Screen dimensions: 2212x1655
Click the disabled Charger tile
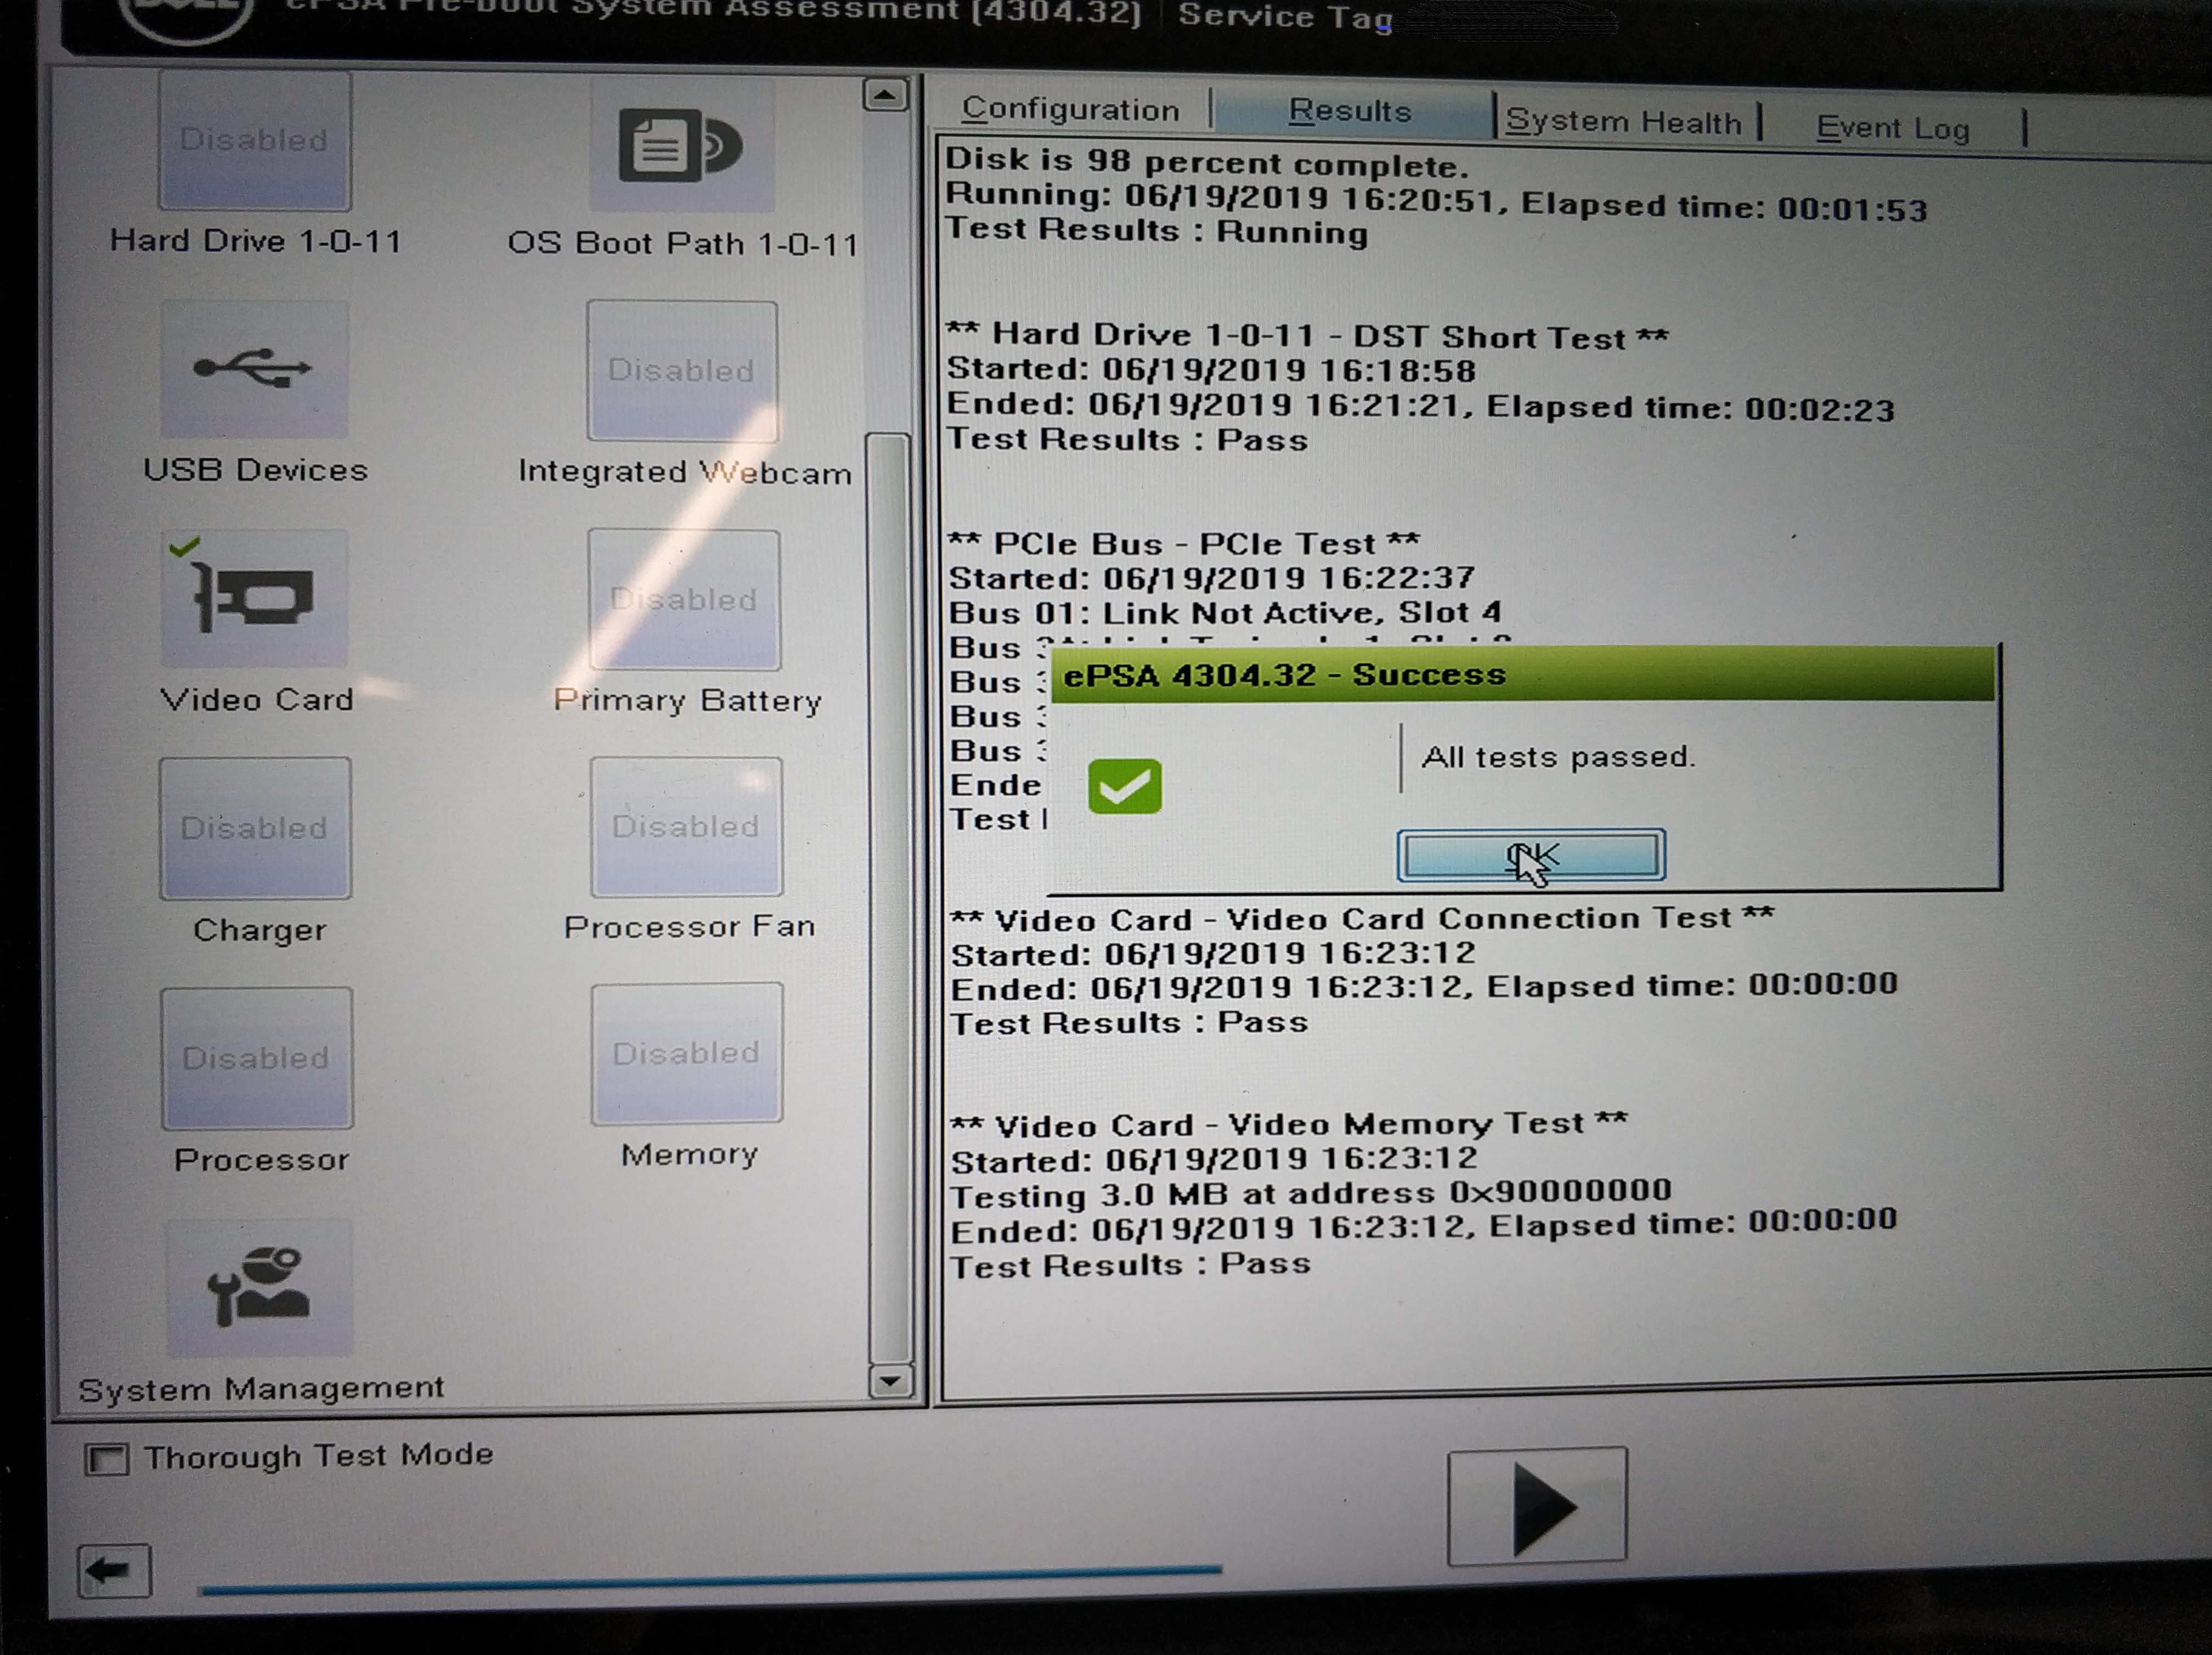pyautogui.click(x=255, y=828)
